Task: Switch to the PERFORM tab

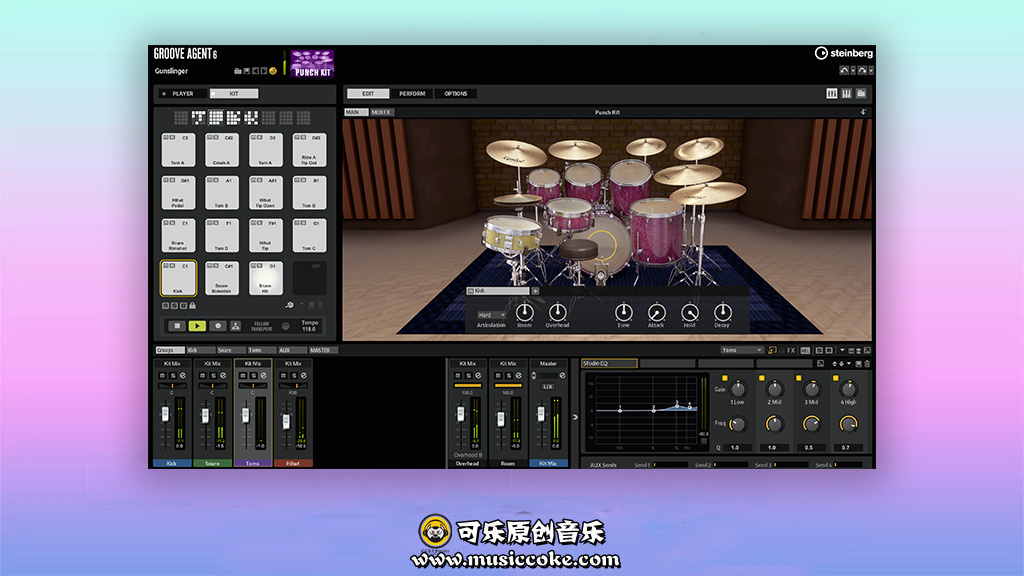Action: 412,94
